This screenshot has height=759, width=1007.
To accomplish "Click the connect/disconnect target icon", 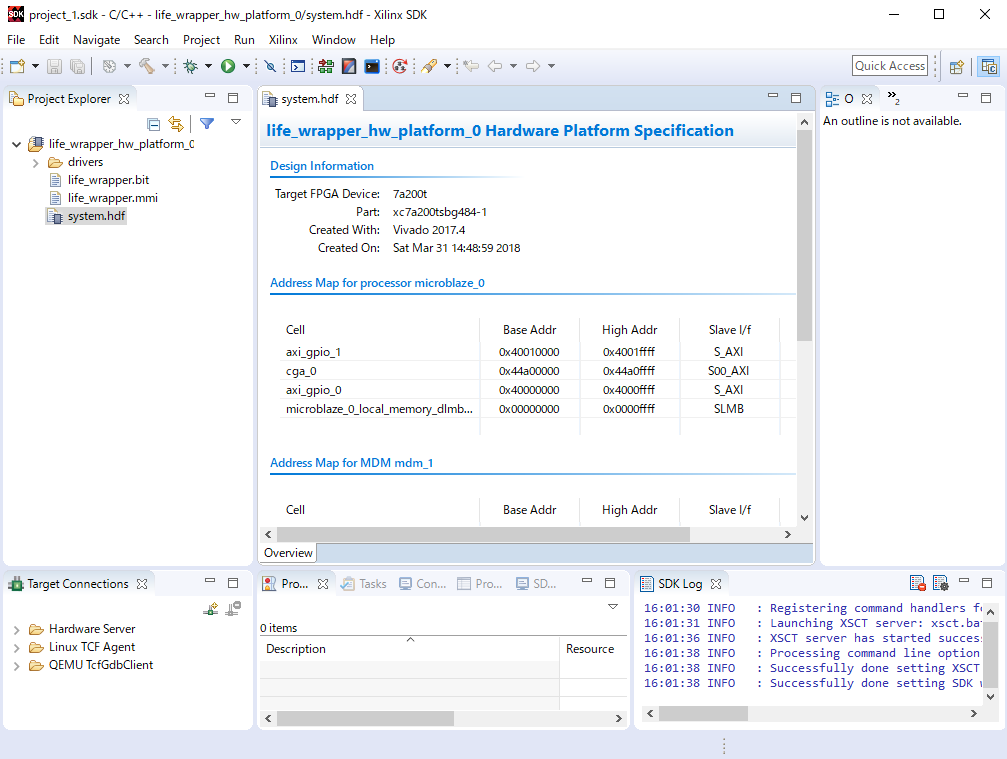I will coord(233,608).
